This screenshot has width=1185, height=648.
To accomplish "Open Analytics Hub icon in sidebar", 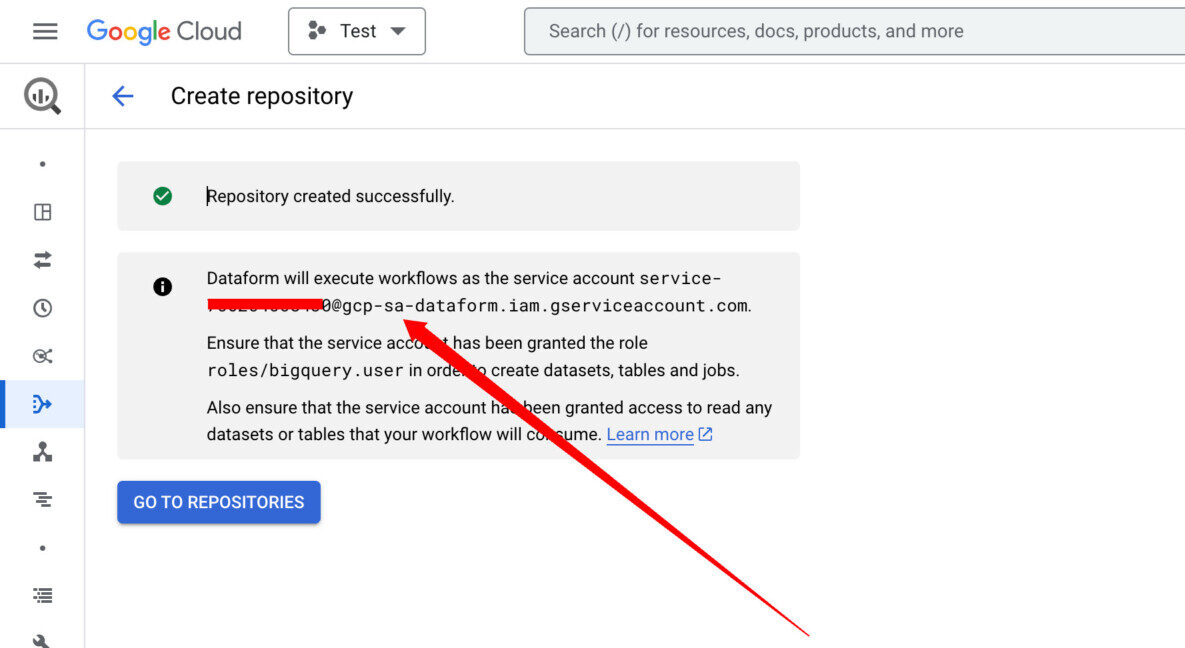I will click(x=42, y=356).
